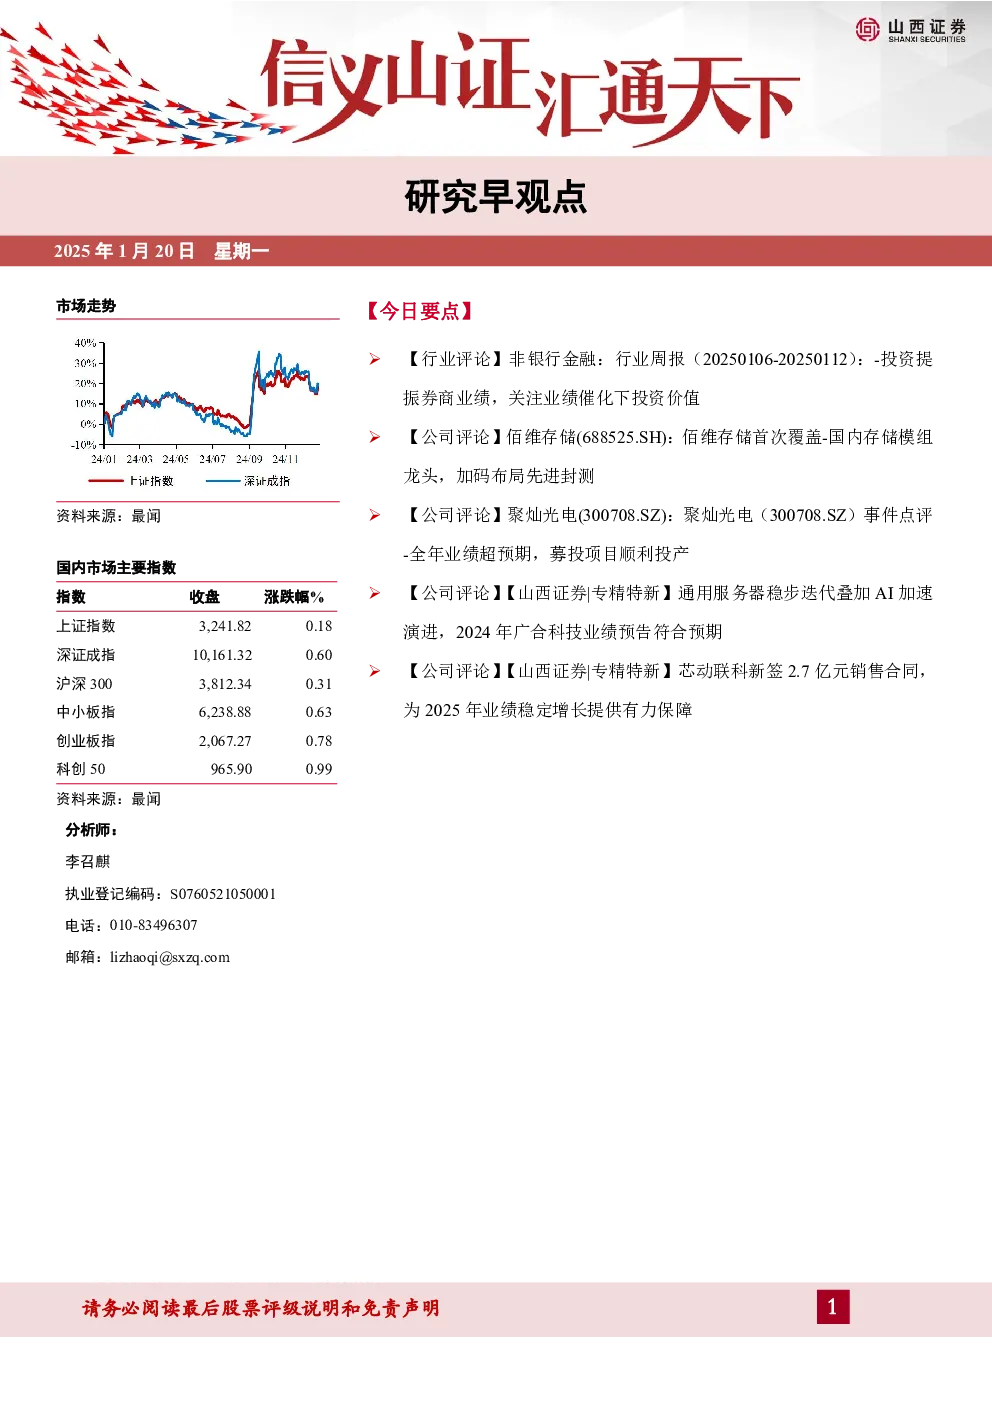Click the 创业板指 row label
Screen dimensions: 992x1403
(x=86, y=741)
